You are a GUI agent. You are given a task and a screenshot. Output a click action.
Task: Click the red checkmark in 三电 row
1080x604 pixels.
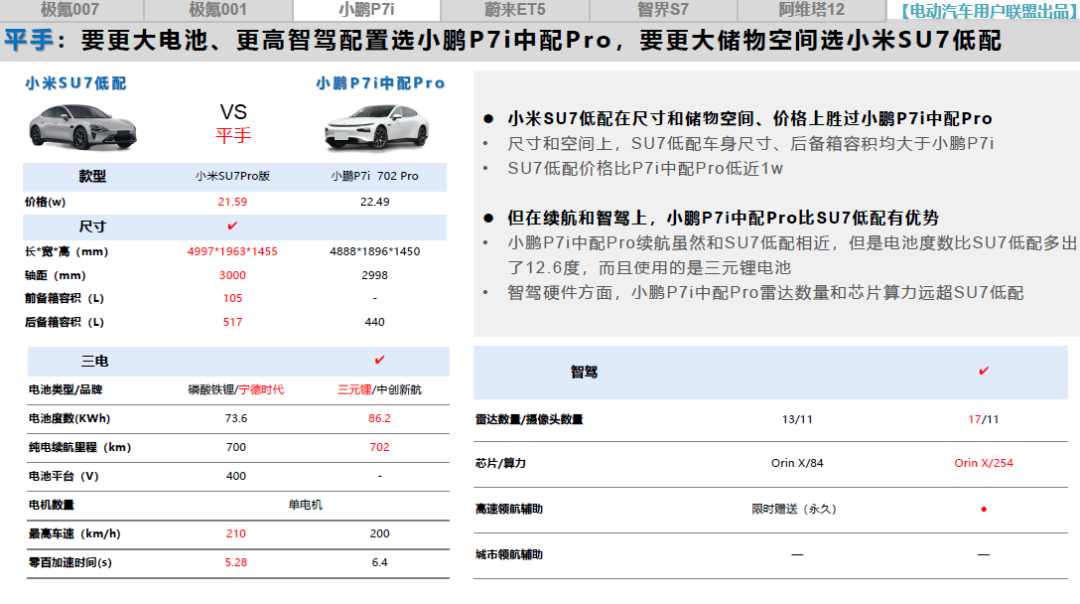pos(380,360)
